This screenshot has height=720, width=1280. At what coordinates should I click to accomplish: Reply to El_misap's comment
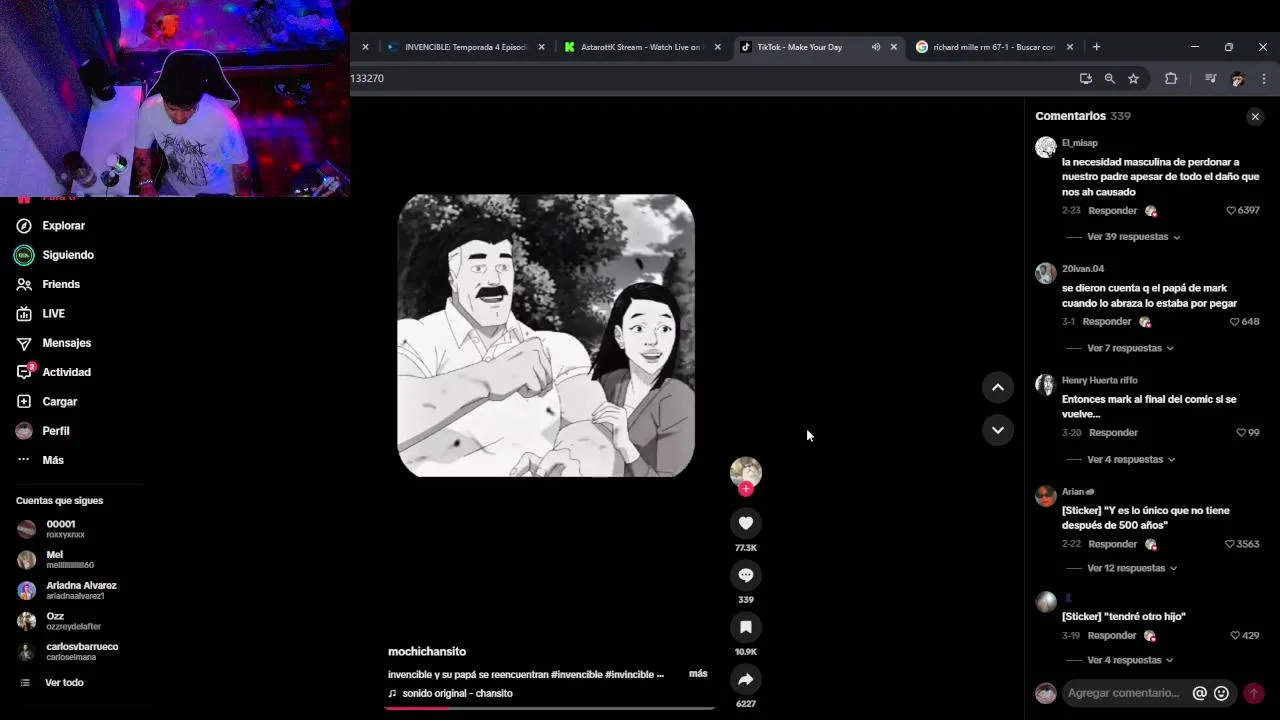click(x=1113, y=211)
